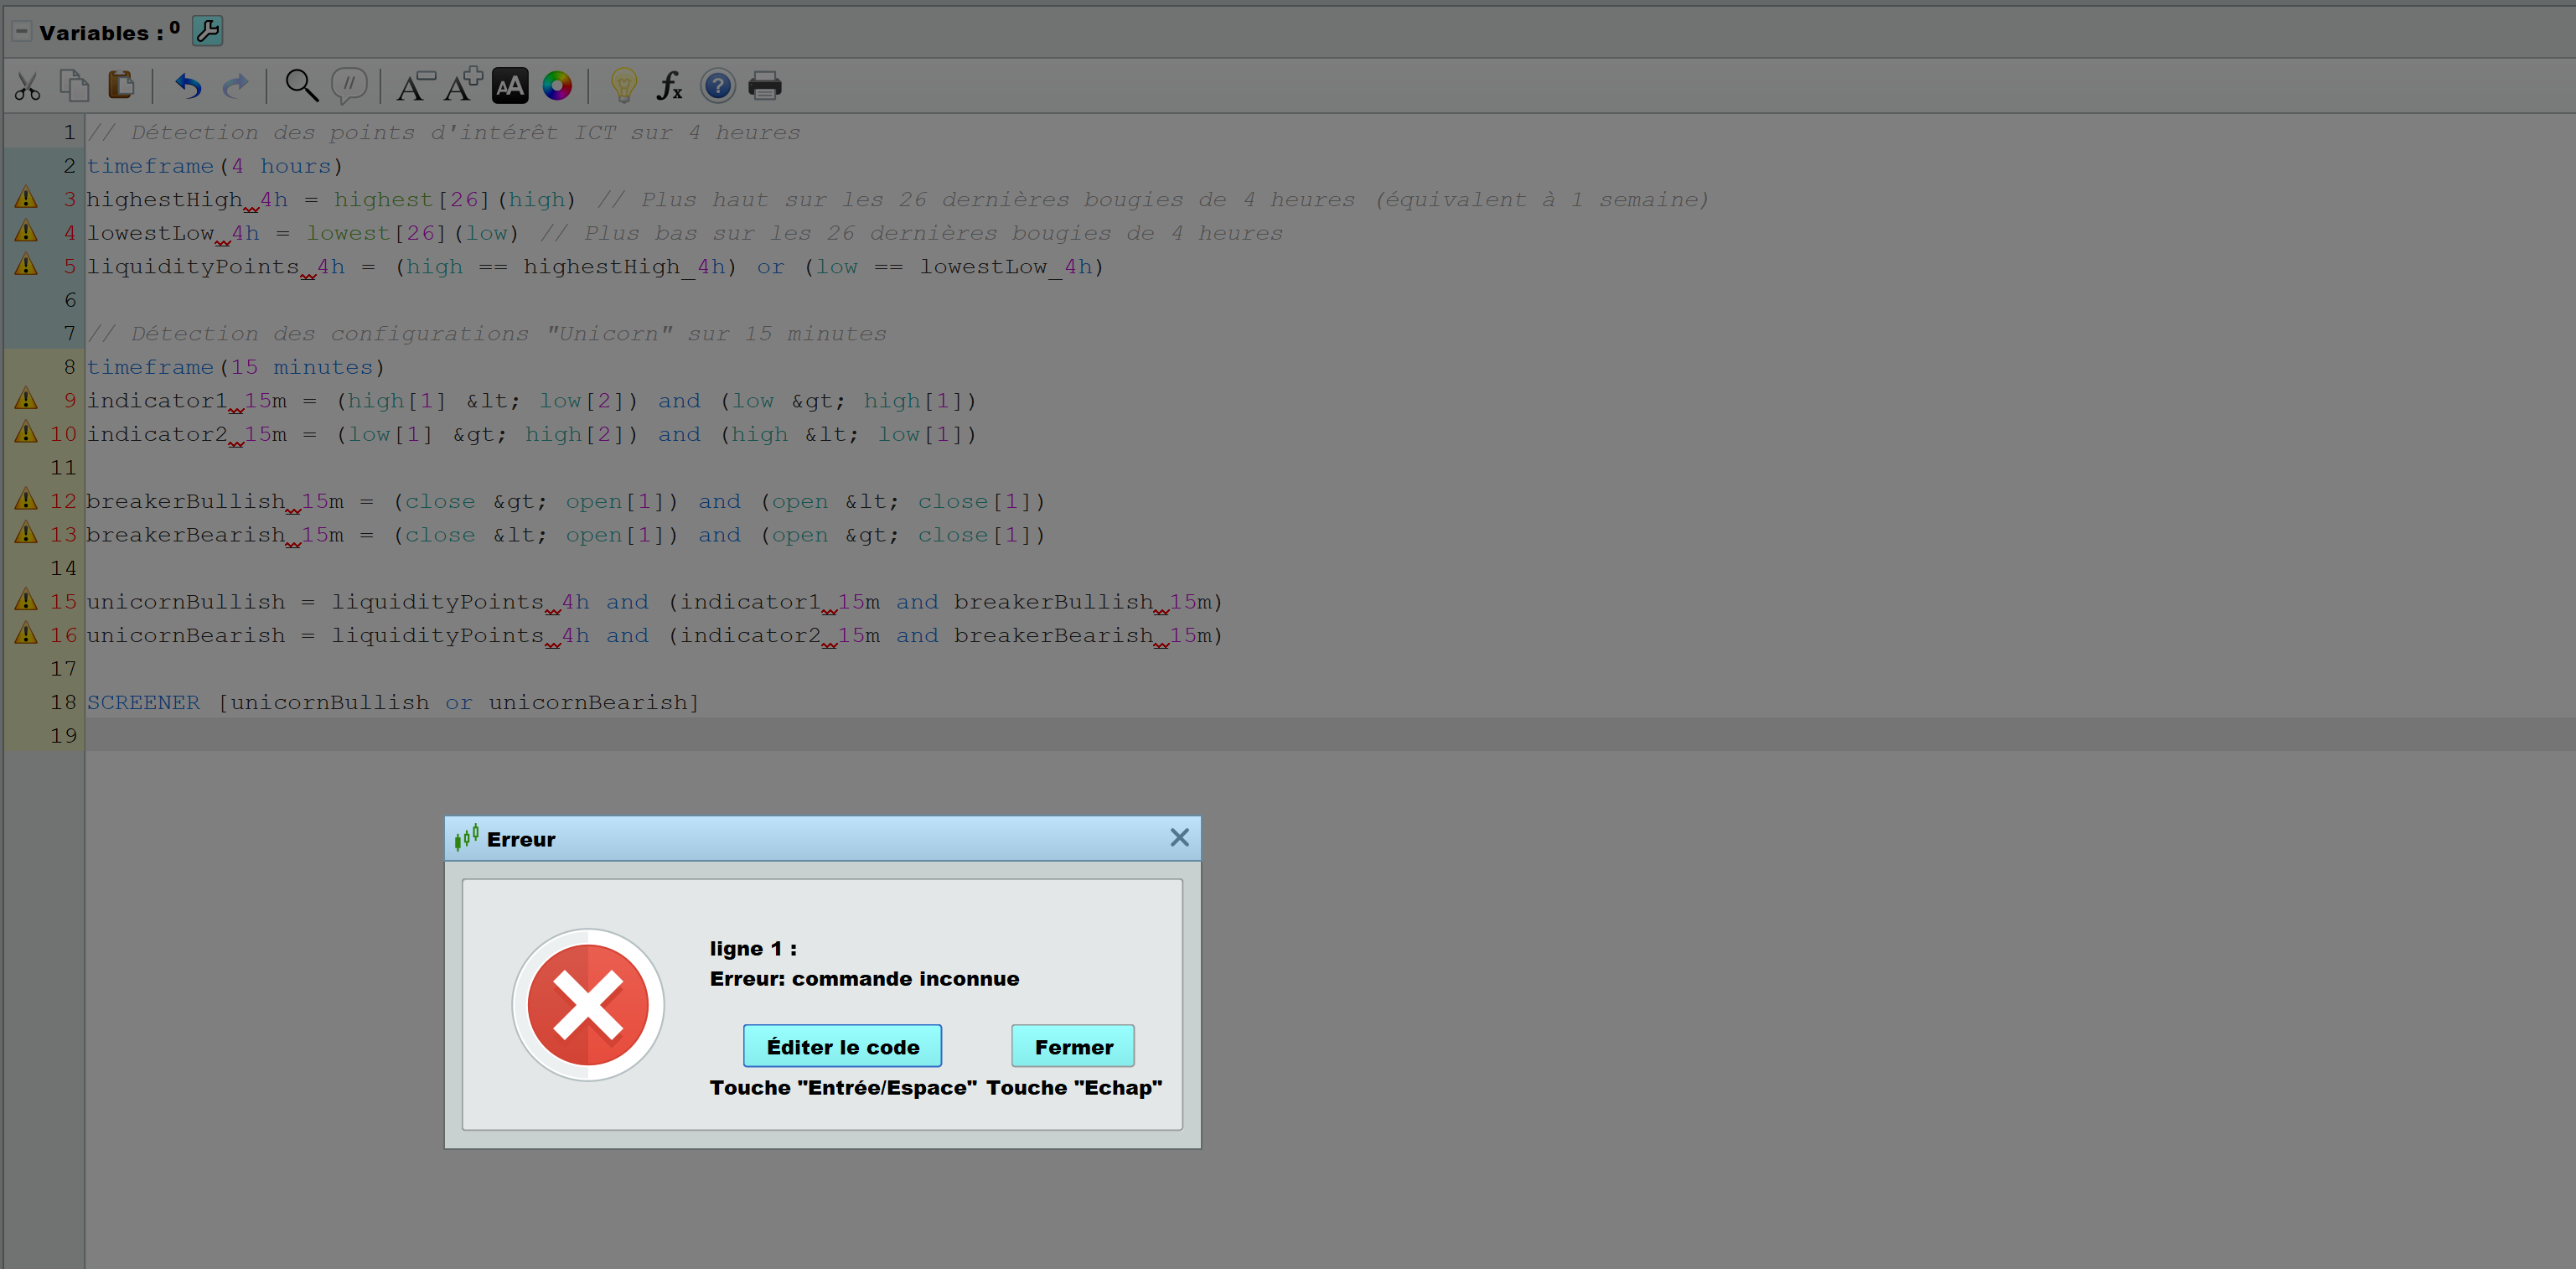This screenshot has width=2576, height=1269.
Task: Open the fx function library
Action: (x=669, y=86)
